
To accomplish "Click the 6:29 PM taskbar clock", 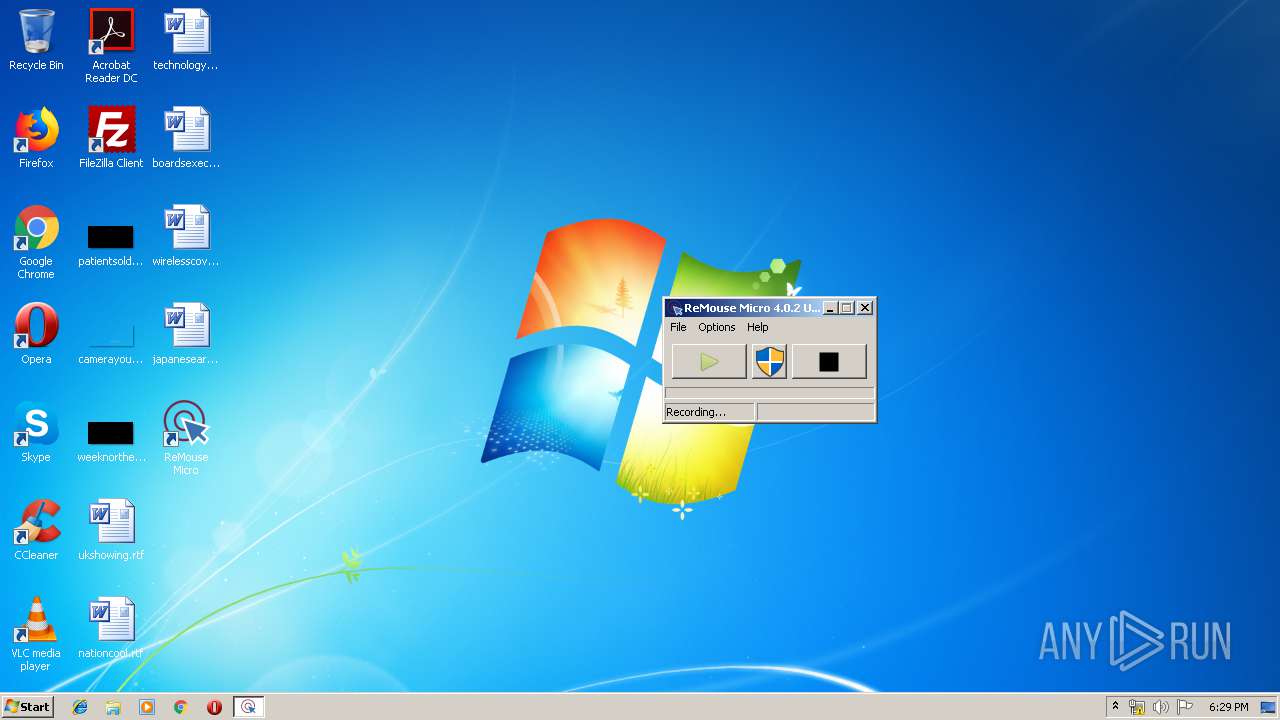I will [x=1228, y=707].
